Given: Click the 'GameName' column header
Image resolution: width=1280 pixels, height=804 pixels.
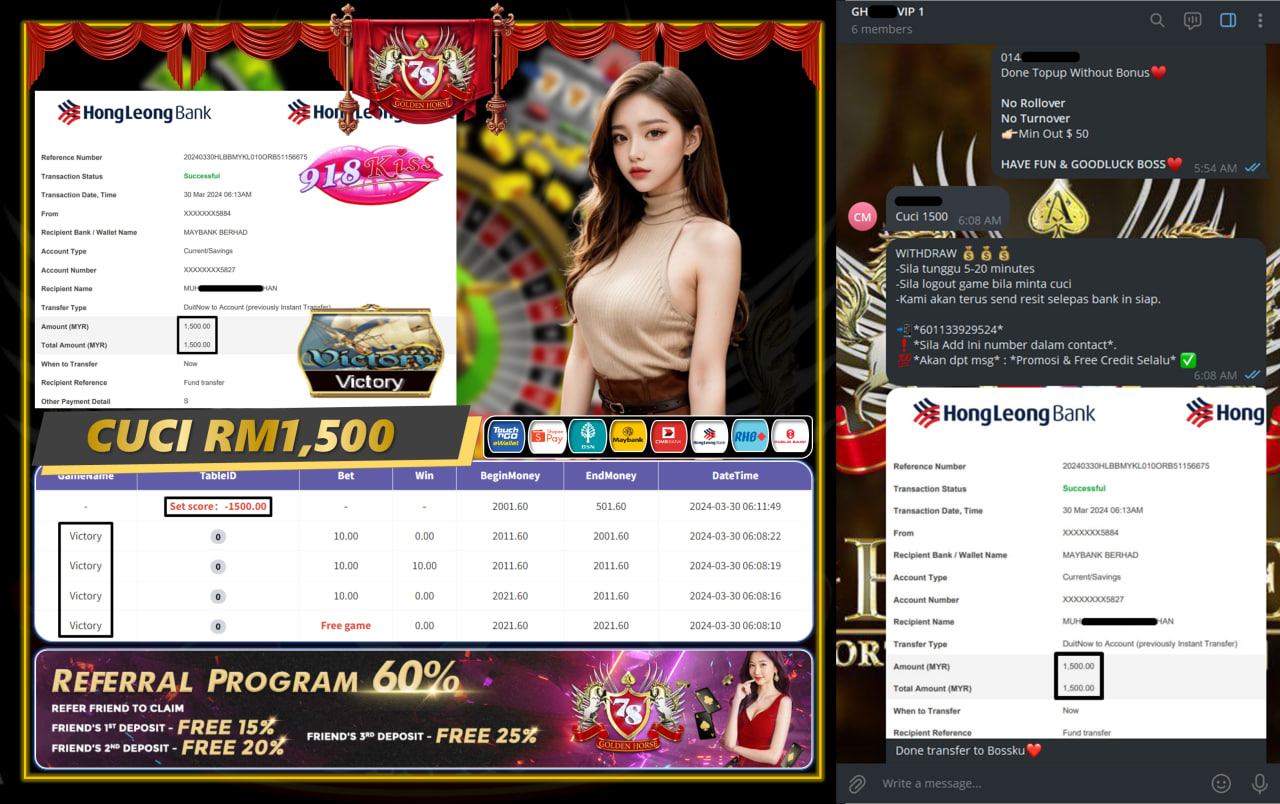Looking at the screenshot, I should (x=86, y=476).
